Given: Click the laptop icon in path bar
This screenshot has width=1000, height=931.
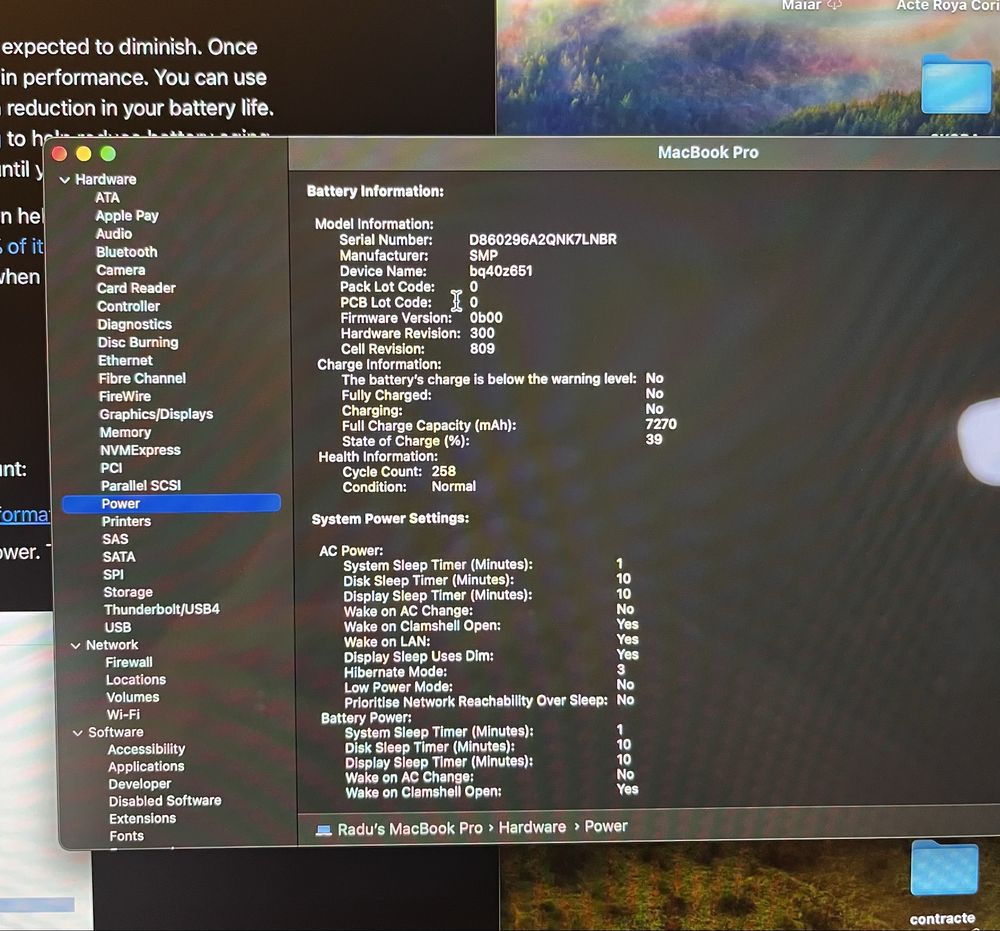Looking at the screenshot, I should [324, 830].
